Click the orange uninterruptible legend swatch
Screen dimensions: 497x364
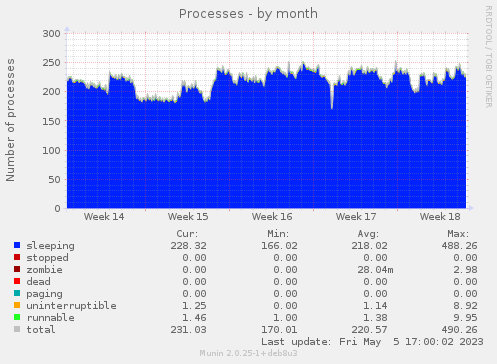17,305
